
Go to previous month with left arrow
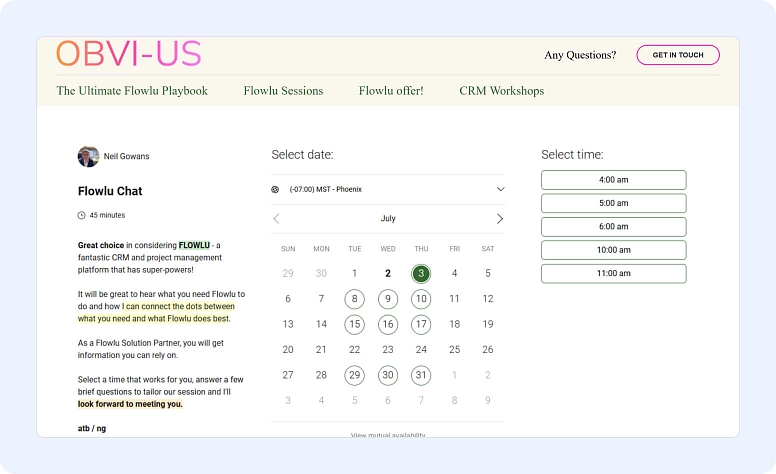point(277,218)
